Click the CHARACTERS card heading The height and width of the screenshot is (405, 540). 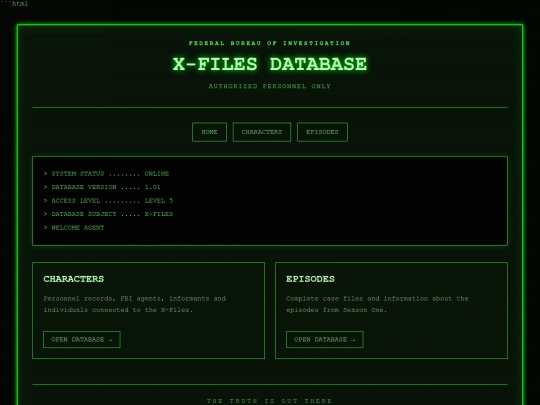pyautogui.click(x=74, y=279)
